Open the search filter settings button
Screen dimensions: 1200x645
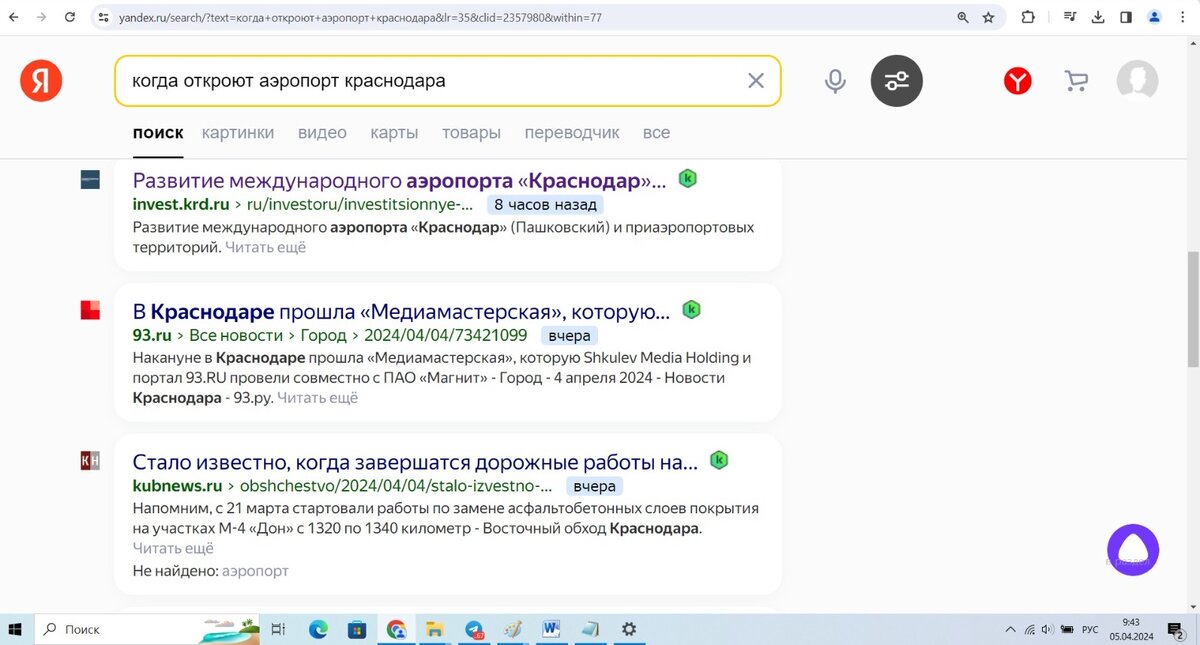point(897,81)
